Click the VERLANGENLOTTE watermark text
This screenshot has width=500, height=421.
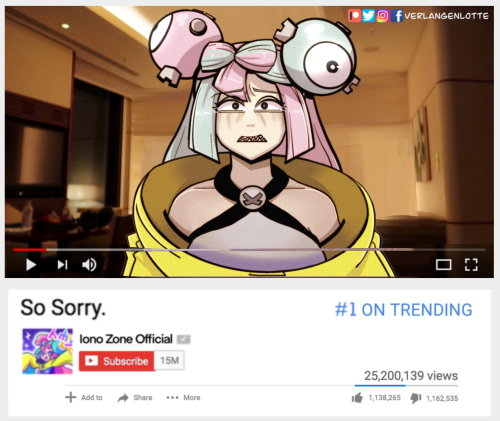(x=447, y=16)
